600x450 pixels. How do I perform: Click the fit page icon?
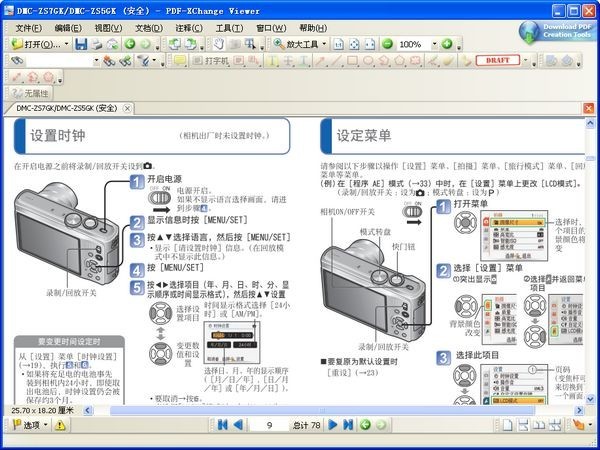click(x=354, y=44)
